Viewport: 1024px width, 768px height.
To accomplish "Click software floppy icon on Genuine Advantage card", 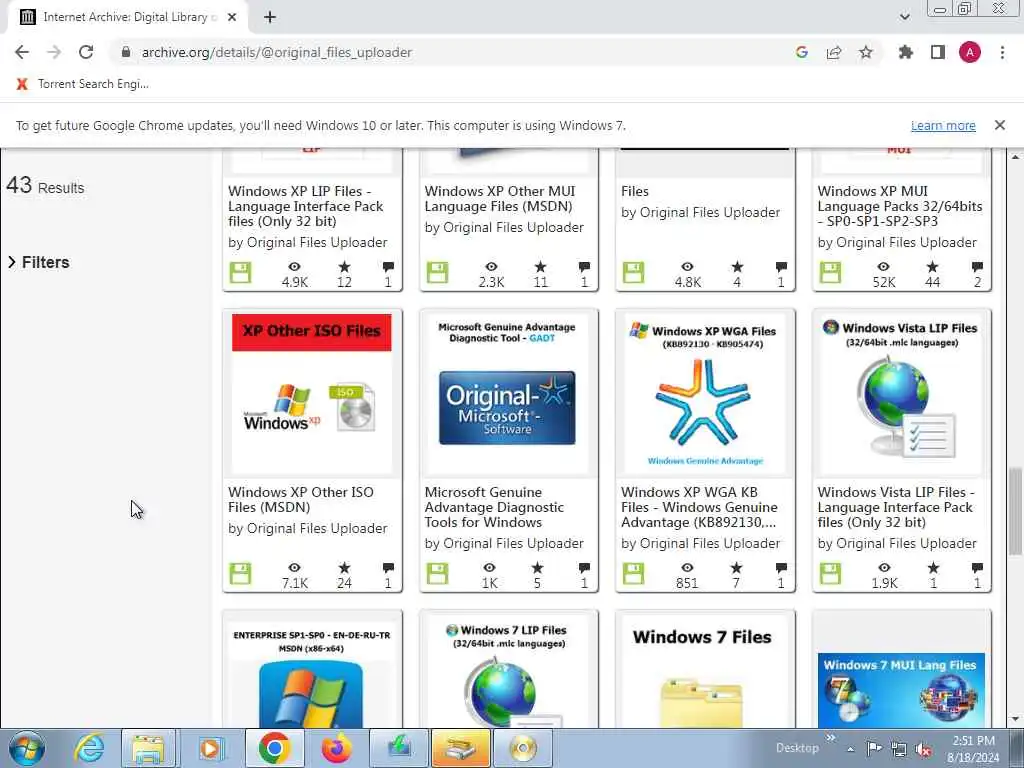I will (437, 573).
